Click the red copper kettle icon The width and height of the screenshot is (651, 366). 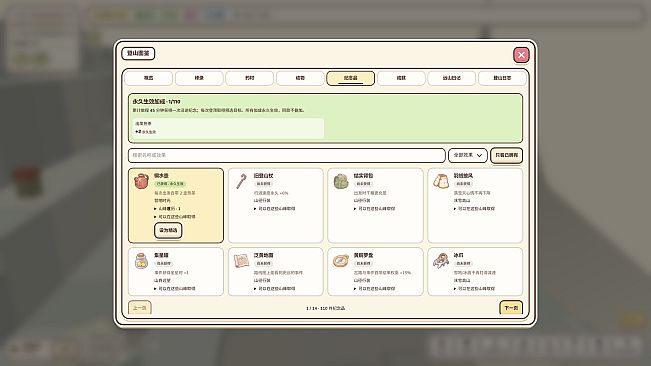point(141,181)
